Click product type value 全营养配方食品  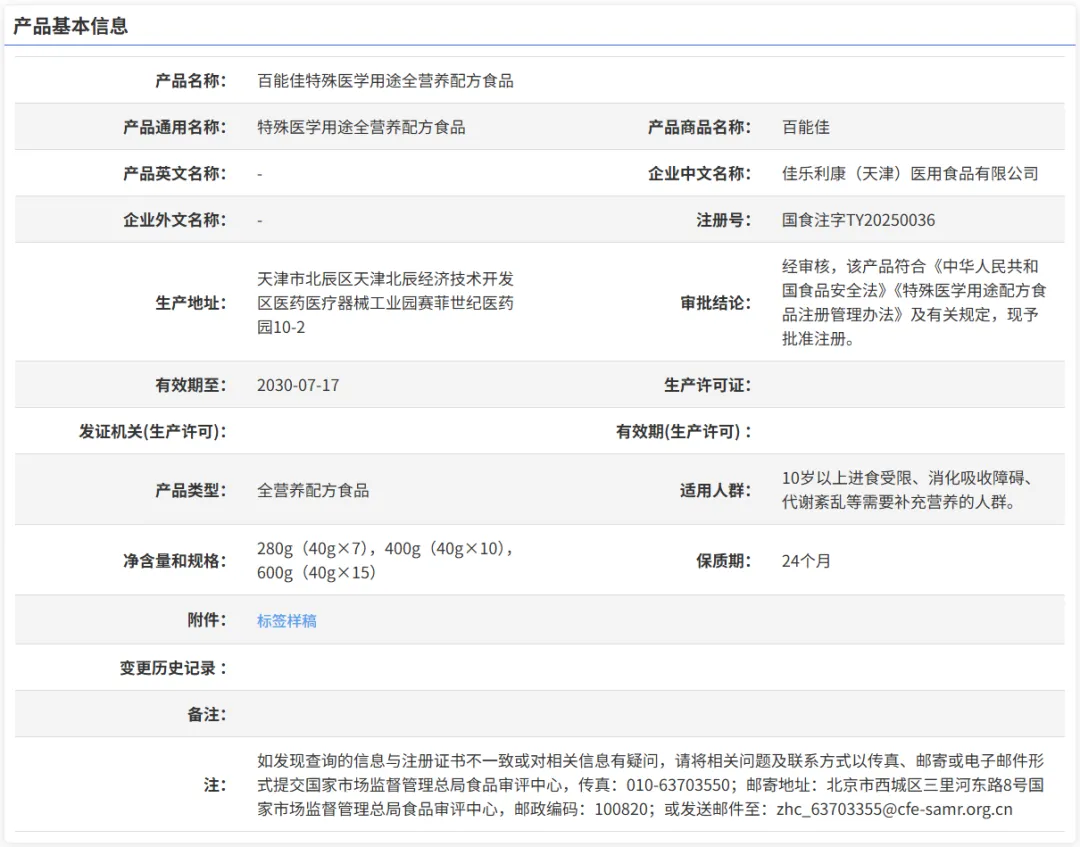[313, 490]
